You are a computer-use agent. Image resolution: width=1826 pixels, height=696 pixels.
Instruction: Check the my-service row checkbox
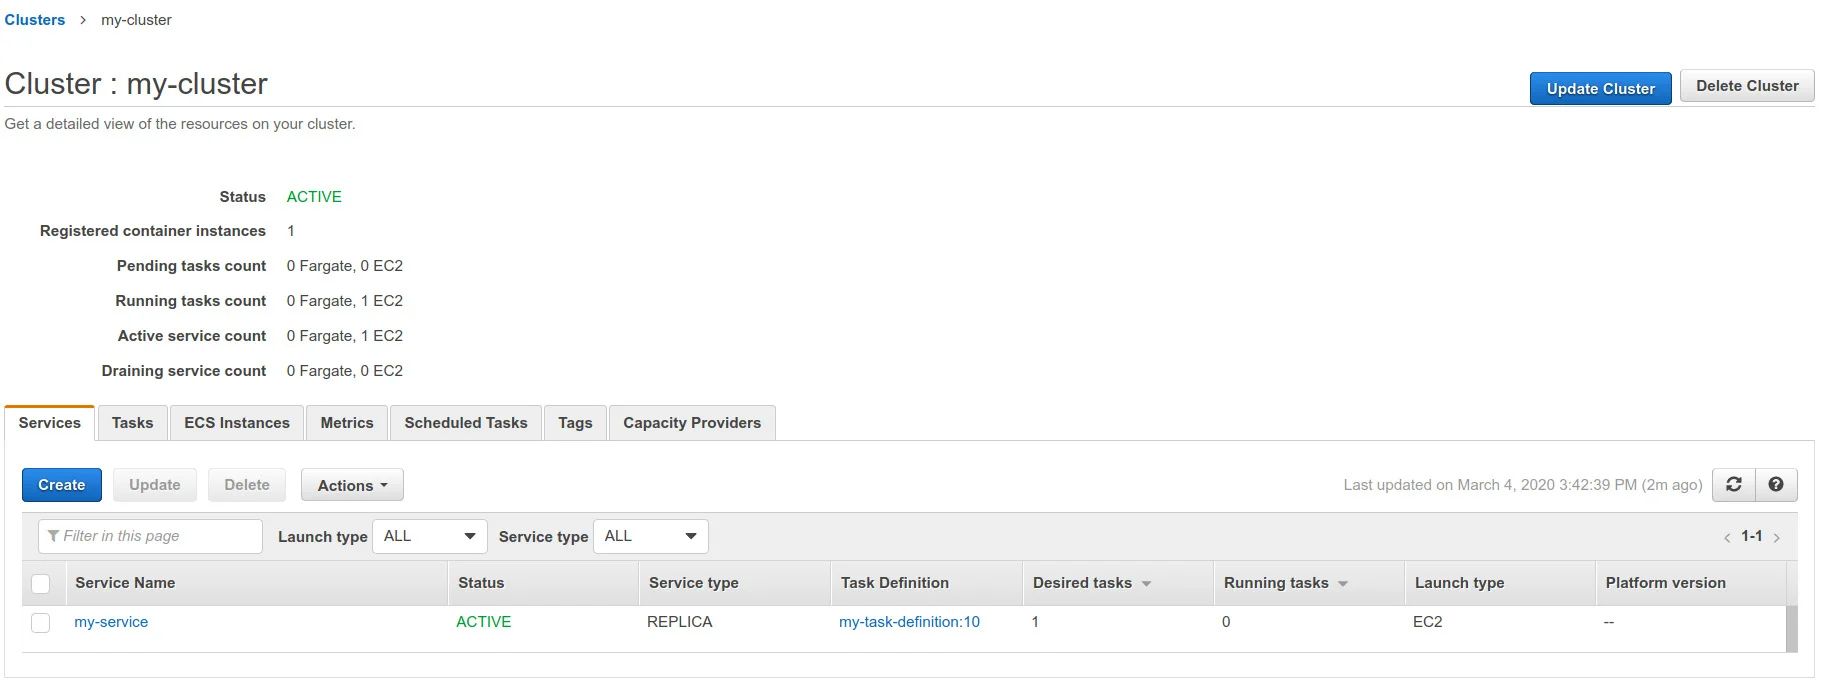[41, 623]
